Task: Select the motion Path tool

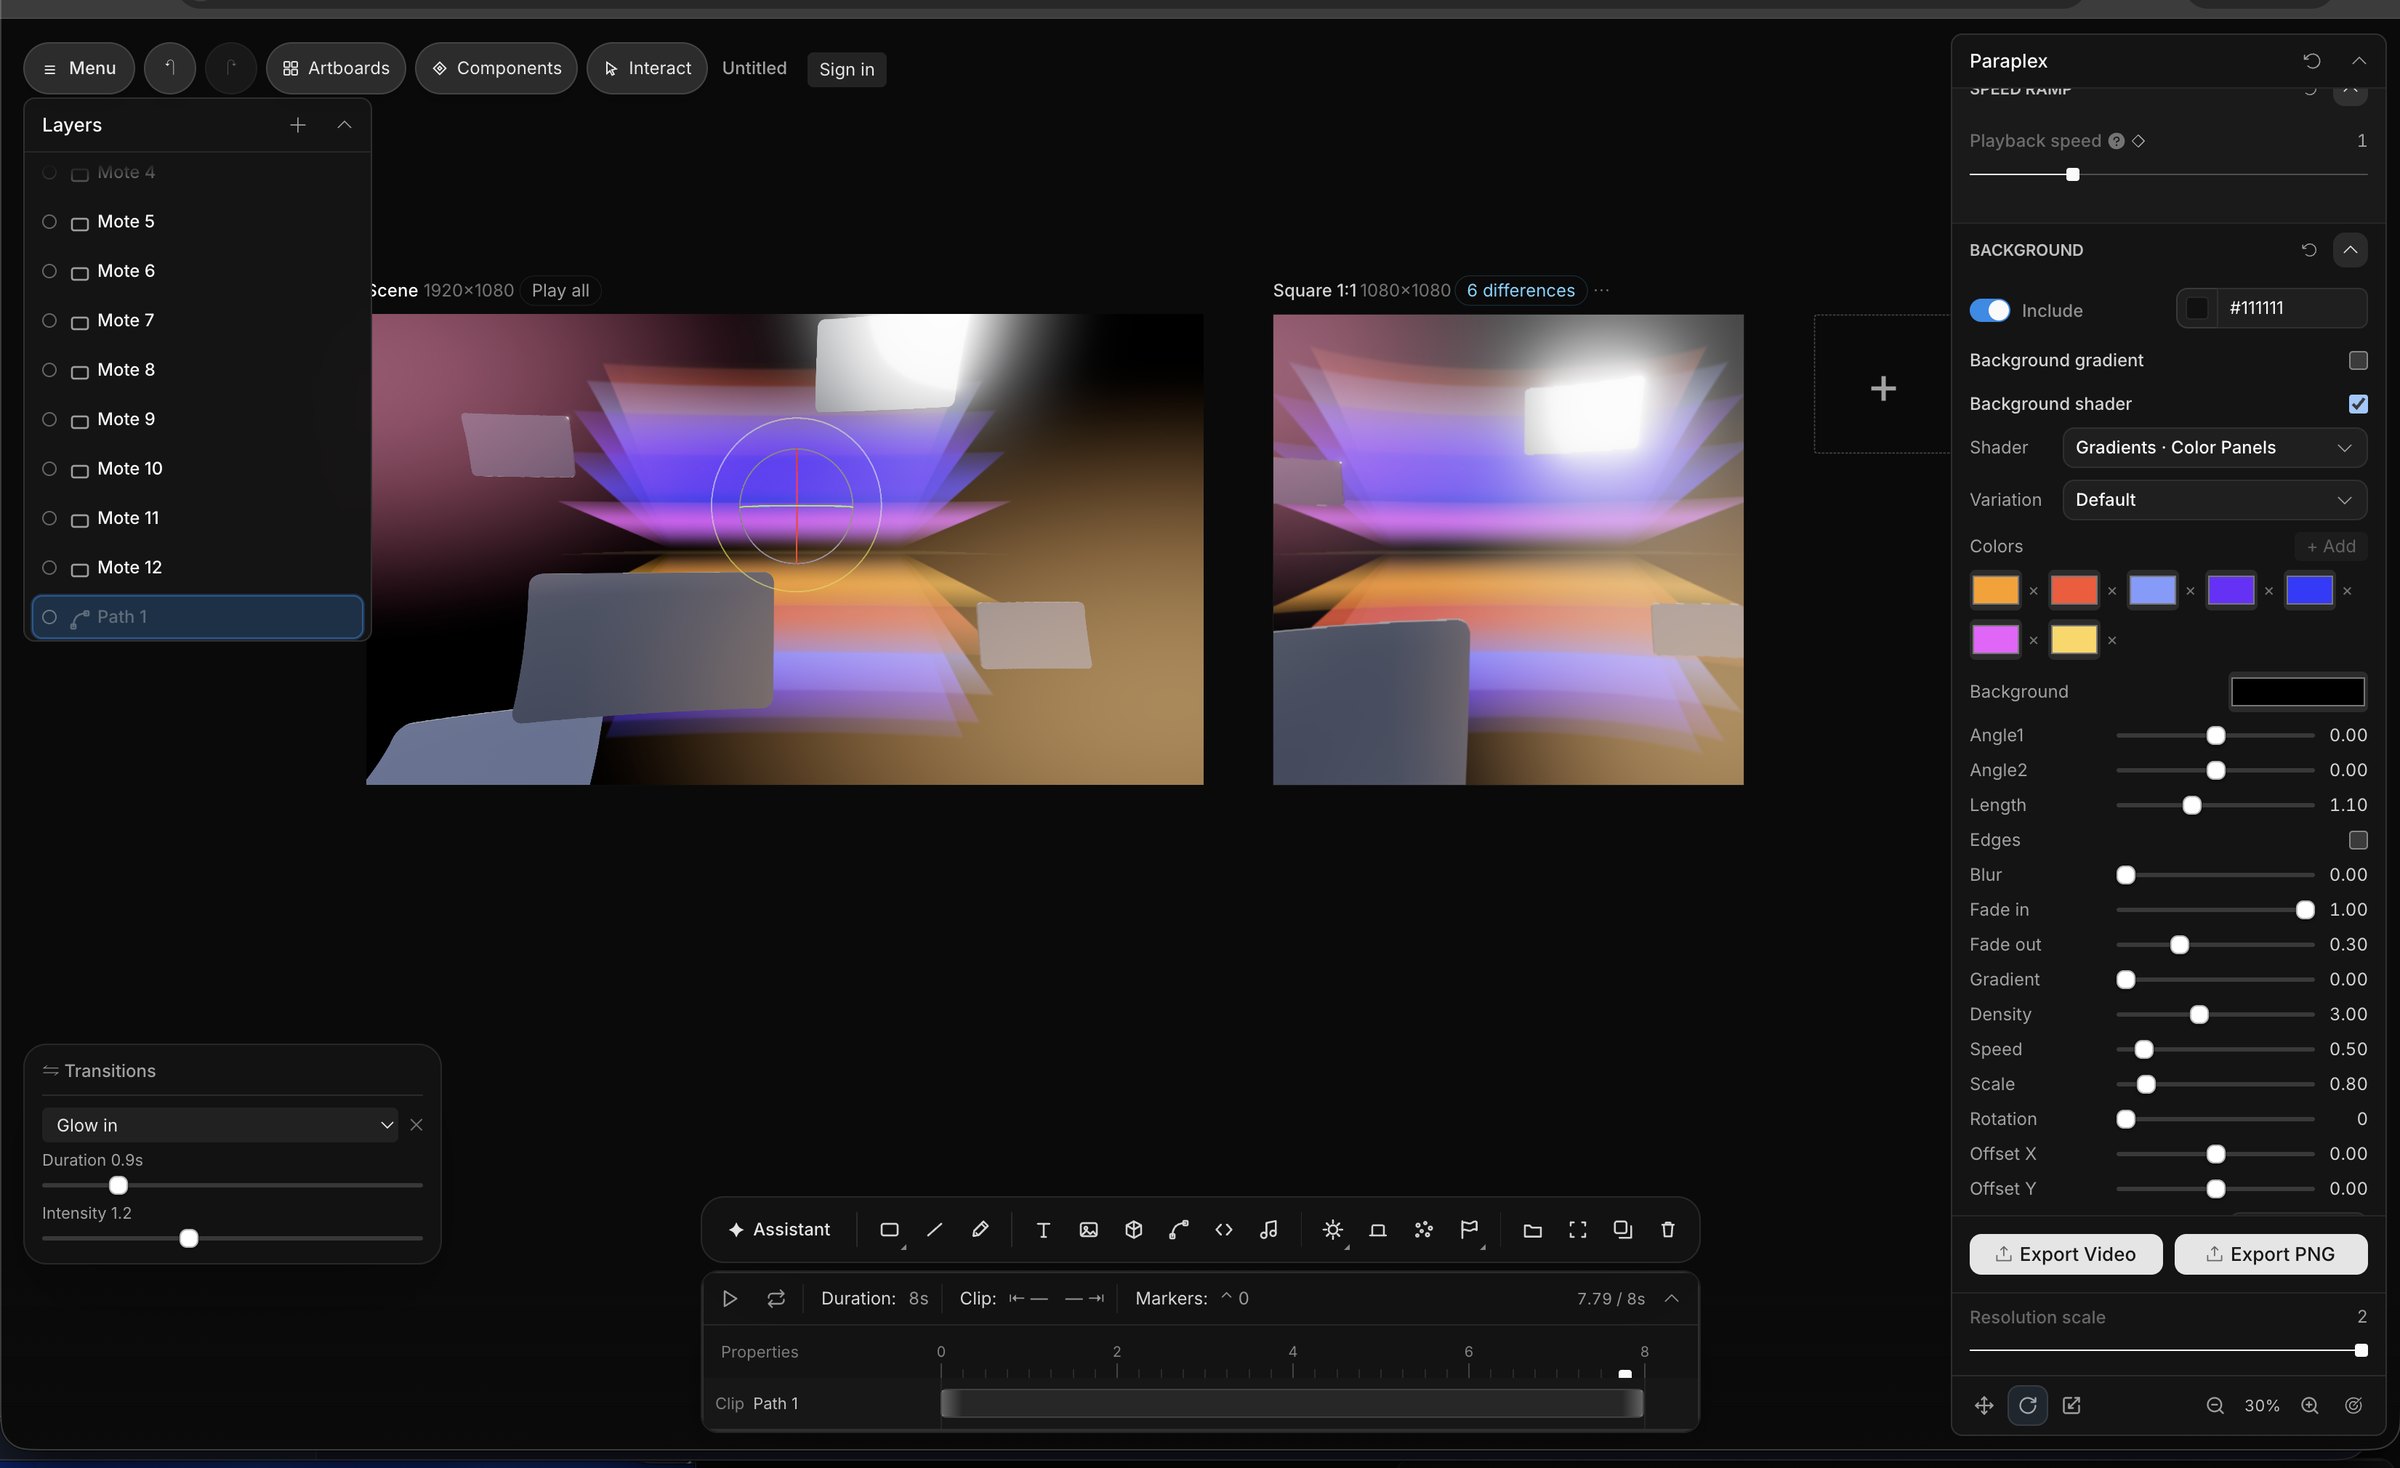Action: point(1179,1230)
